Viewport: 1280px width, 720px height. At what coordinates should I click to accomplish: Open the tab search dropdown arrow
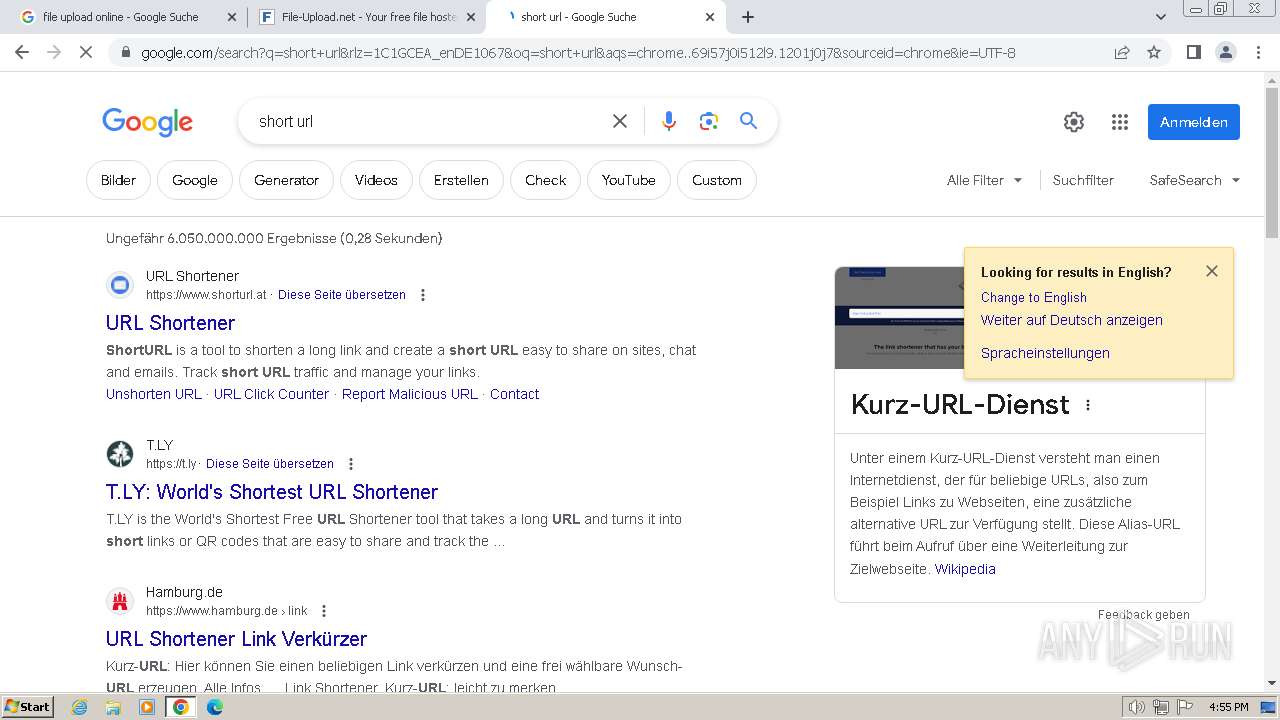(1160, 17)
